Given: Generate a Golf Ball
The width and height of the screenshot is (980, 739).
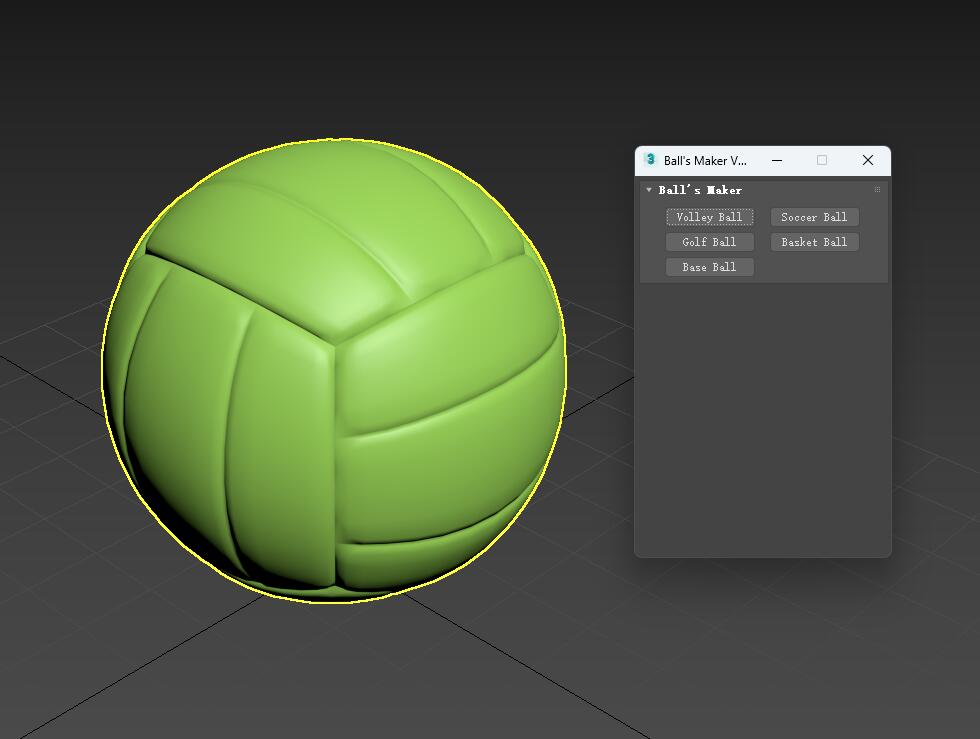Looking at the screenshot, I should tap(709, 242).
